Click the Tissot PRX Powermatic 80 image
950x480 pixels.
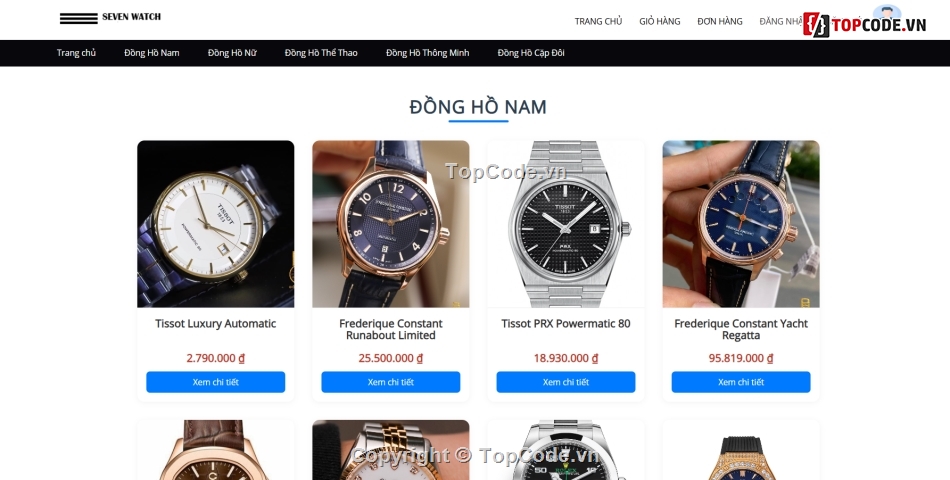click(566, 224)
